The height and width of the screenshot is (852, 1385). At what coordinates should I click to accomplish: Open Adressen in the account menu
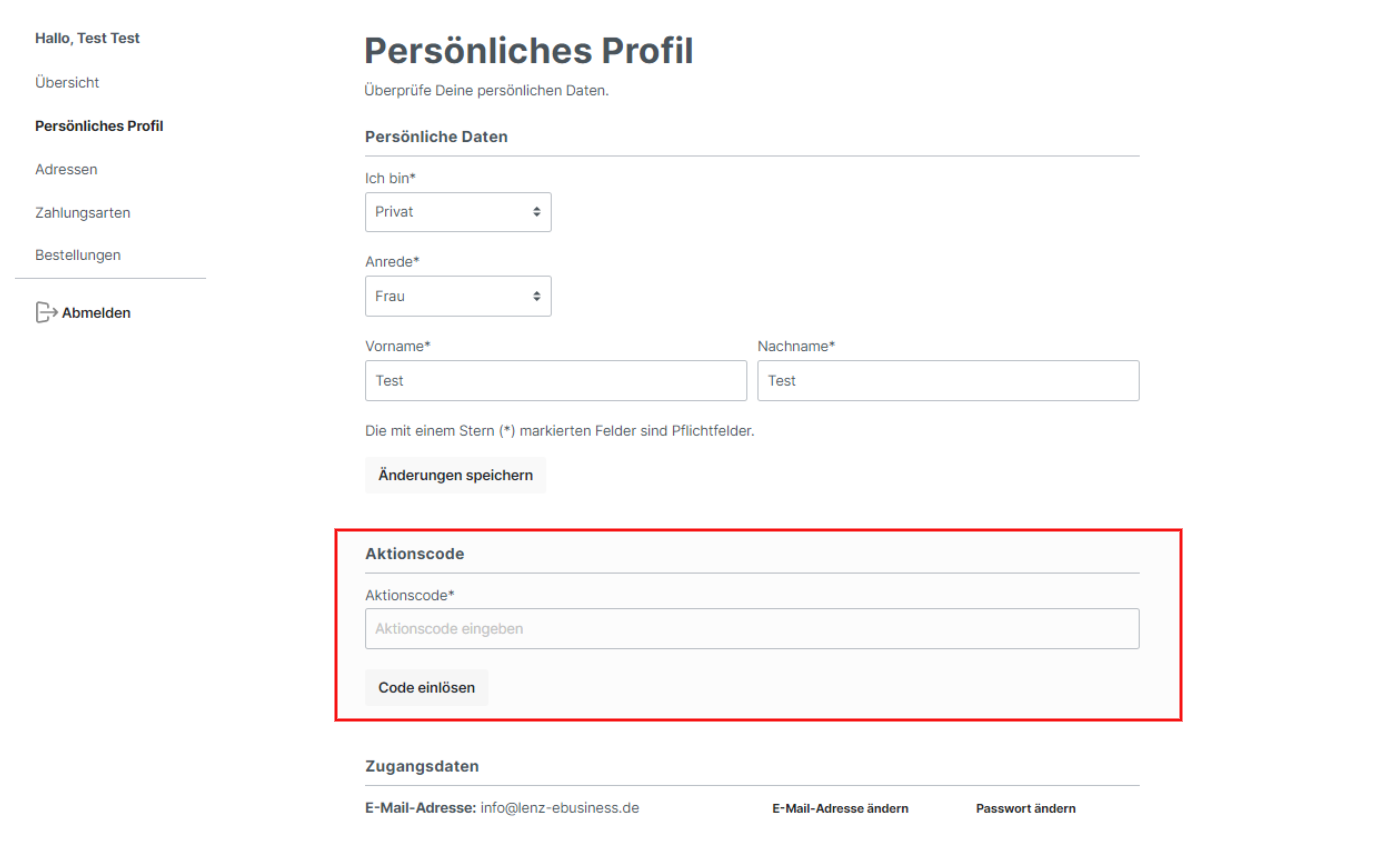pyautogui.click(x=66, y=169)
